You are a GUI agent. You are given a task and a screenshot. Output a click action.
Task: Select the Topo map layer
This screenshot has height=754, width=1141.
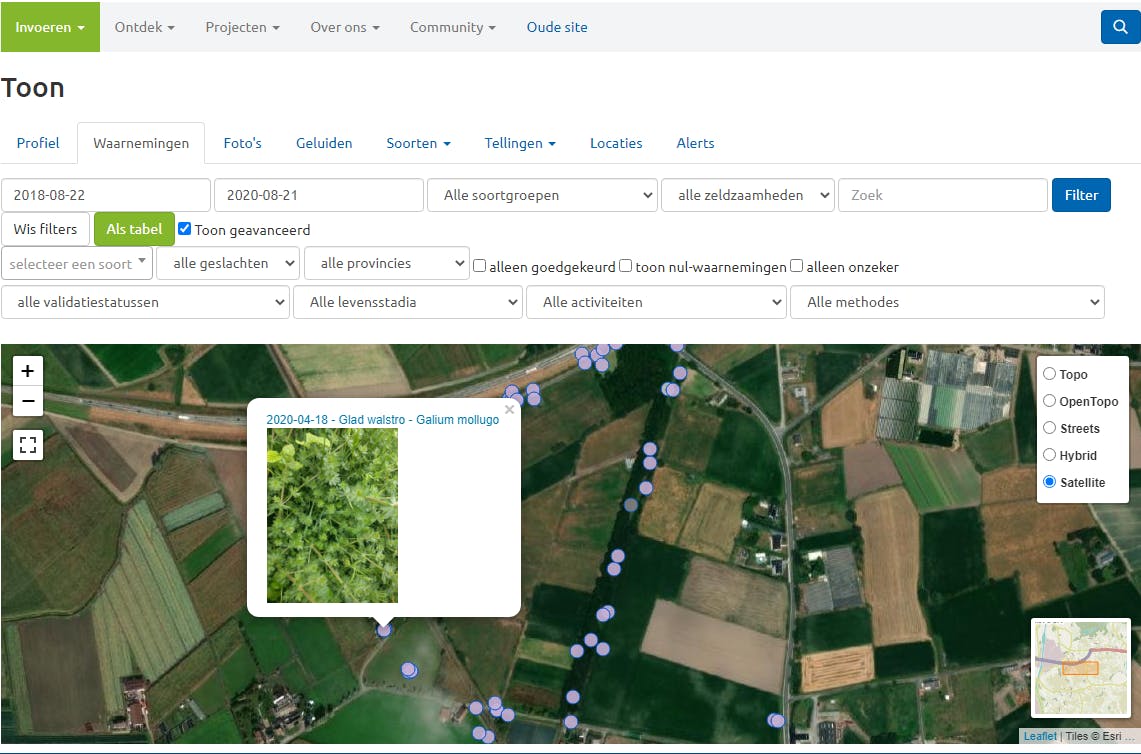(1049, 373)
